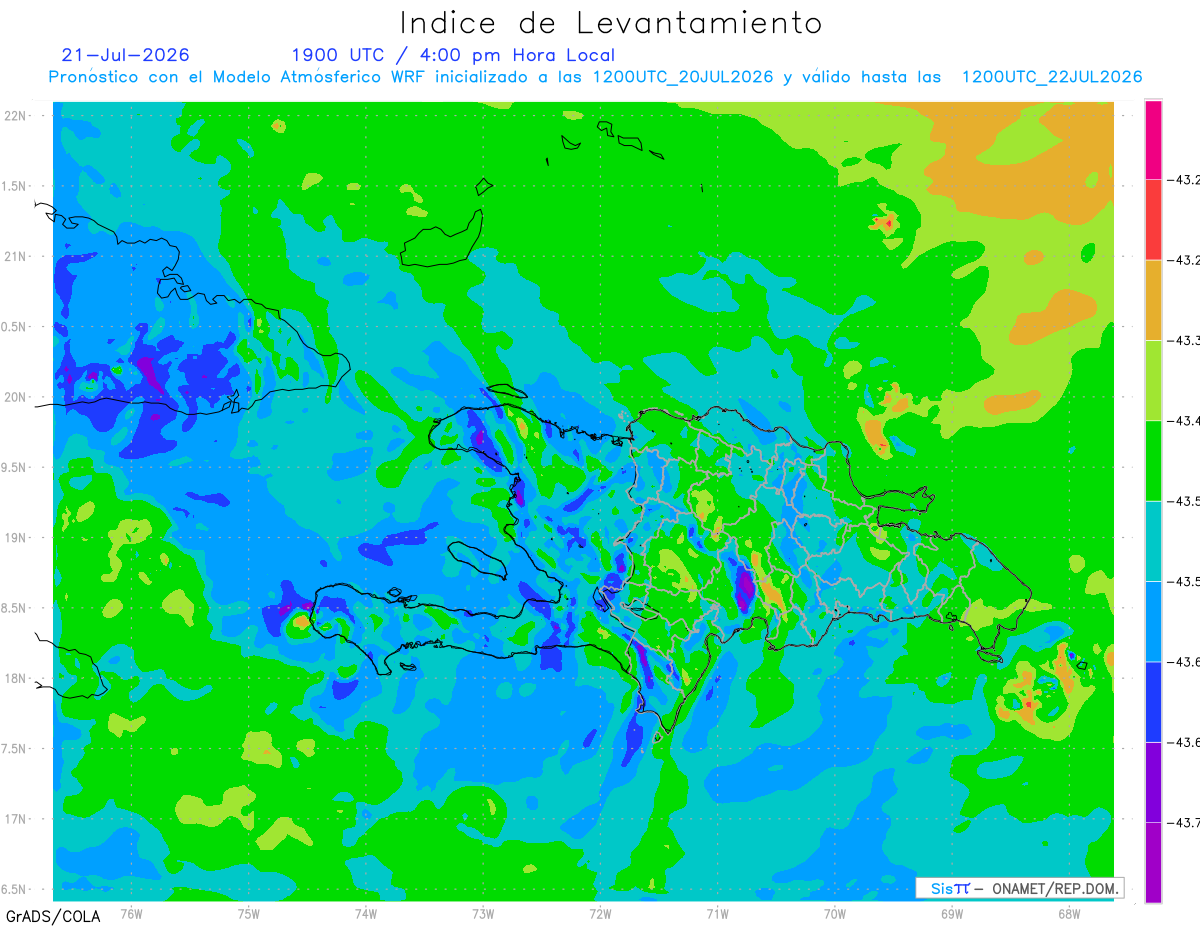Select the date label '21-Jul-2026'

[125, 55]
